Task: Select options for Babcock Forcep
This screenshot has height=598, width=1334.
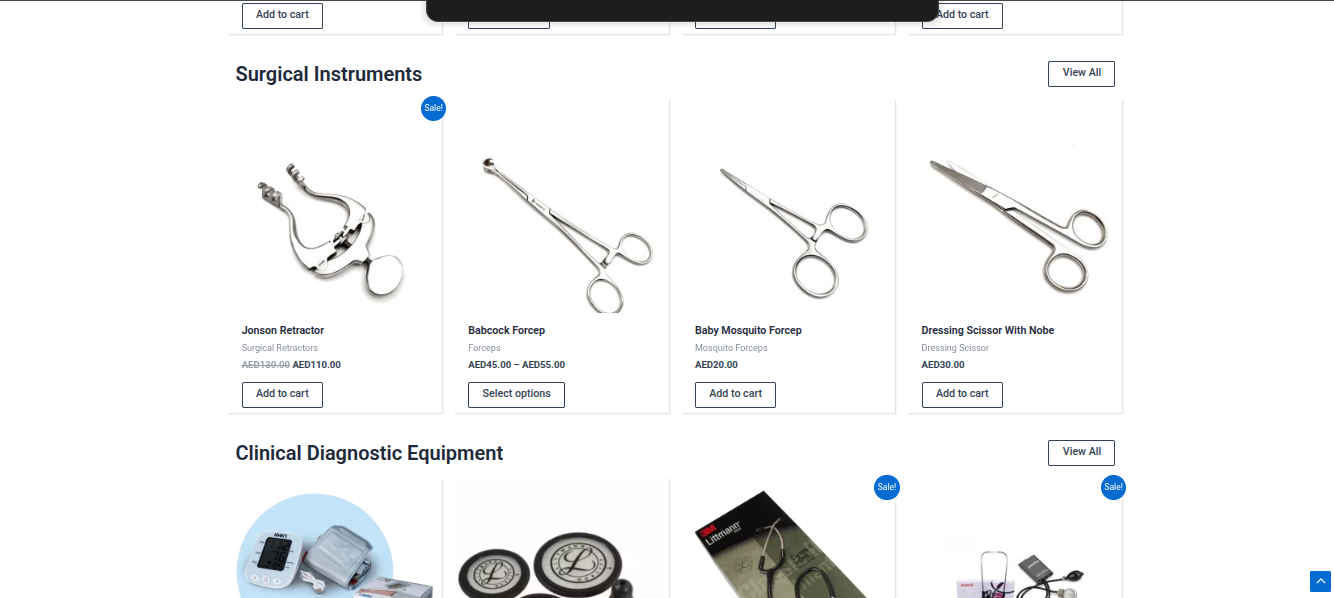Action: 516,394
